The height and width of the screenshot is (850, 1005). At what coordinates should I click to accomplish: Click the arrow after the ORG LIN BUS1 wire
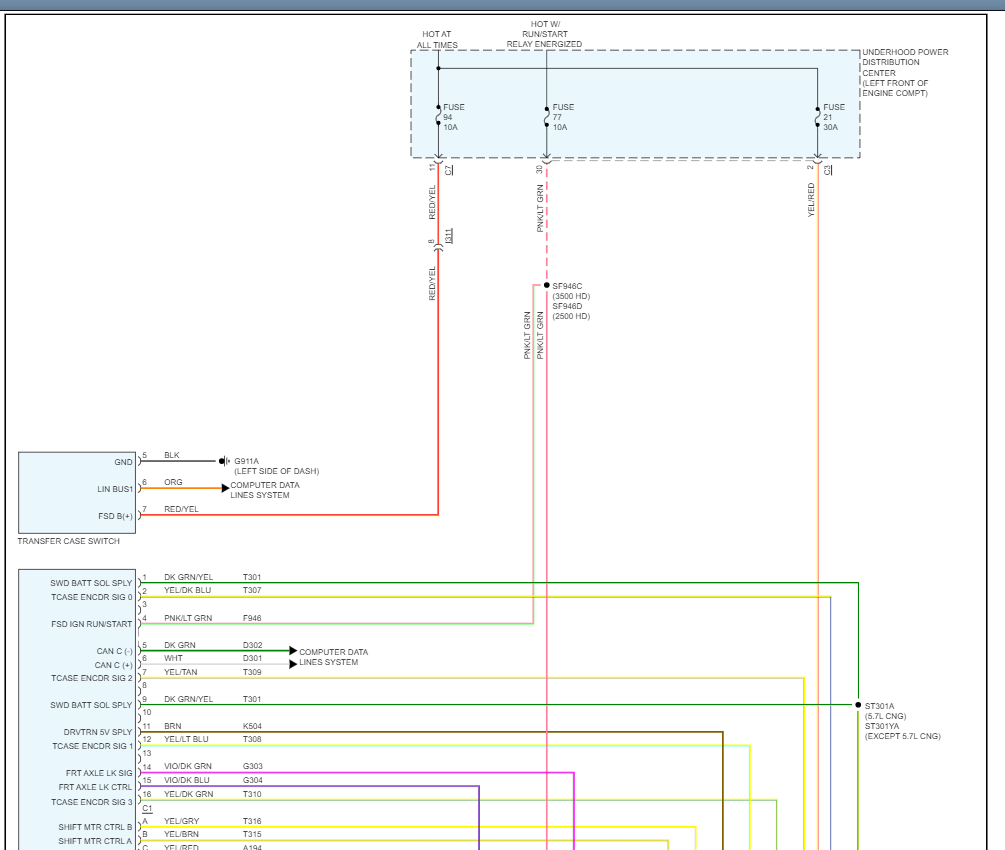[x=224, y=488]
